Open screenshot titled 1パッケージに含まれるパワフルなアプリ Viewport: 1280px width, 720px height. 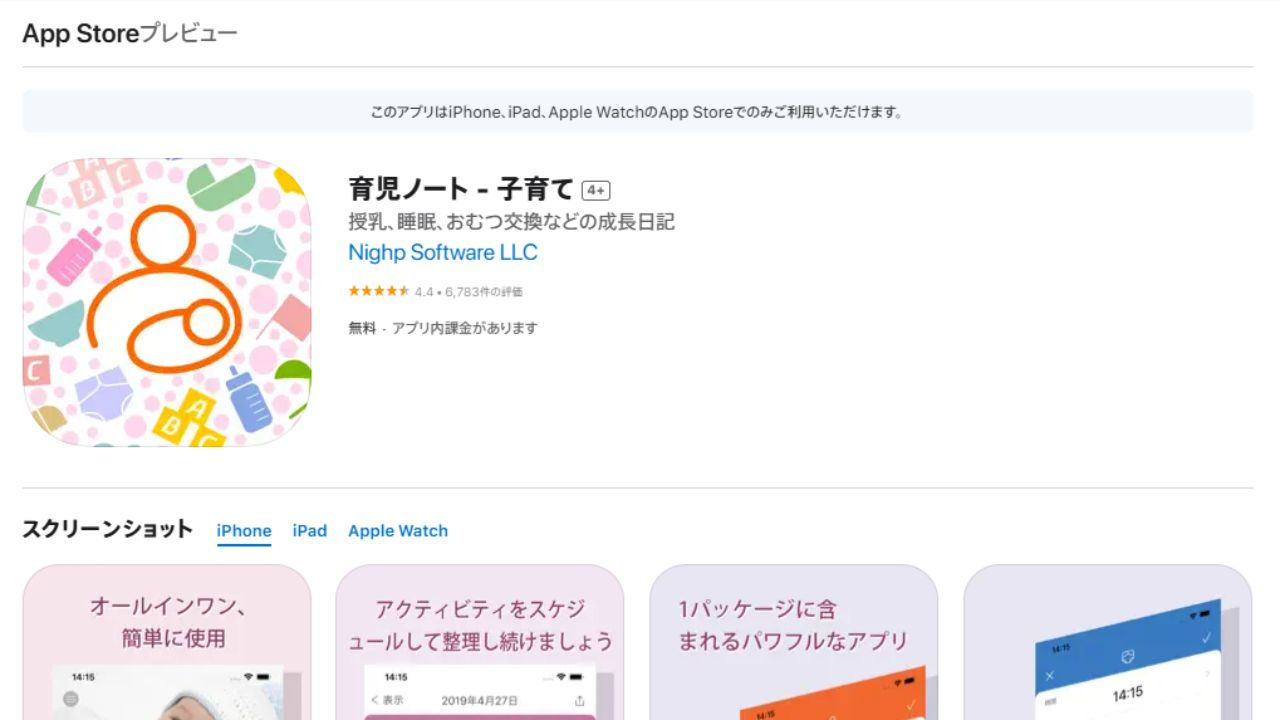tap(794, 642)
